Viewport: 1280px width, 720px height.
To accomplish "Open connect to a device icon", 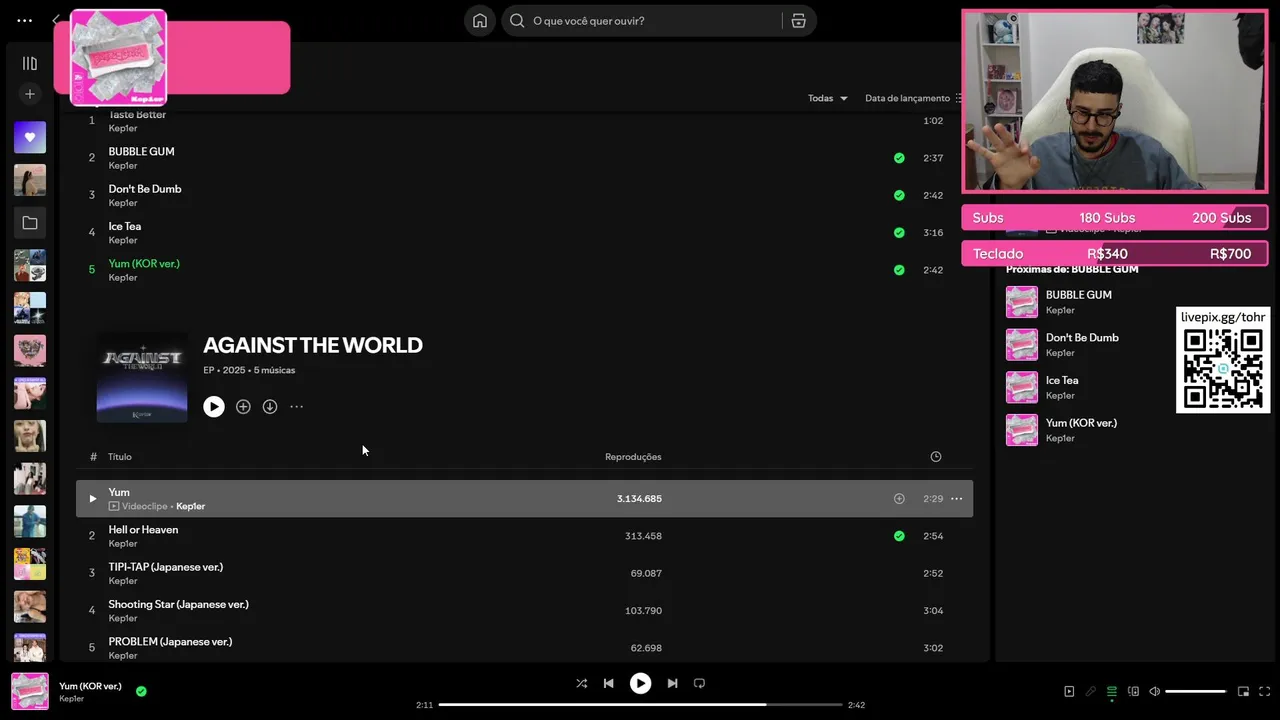I will pos(1133,691).
